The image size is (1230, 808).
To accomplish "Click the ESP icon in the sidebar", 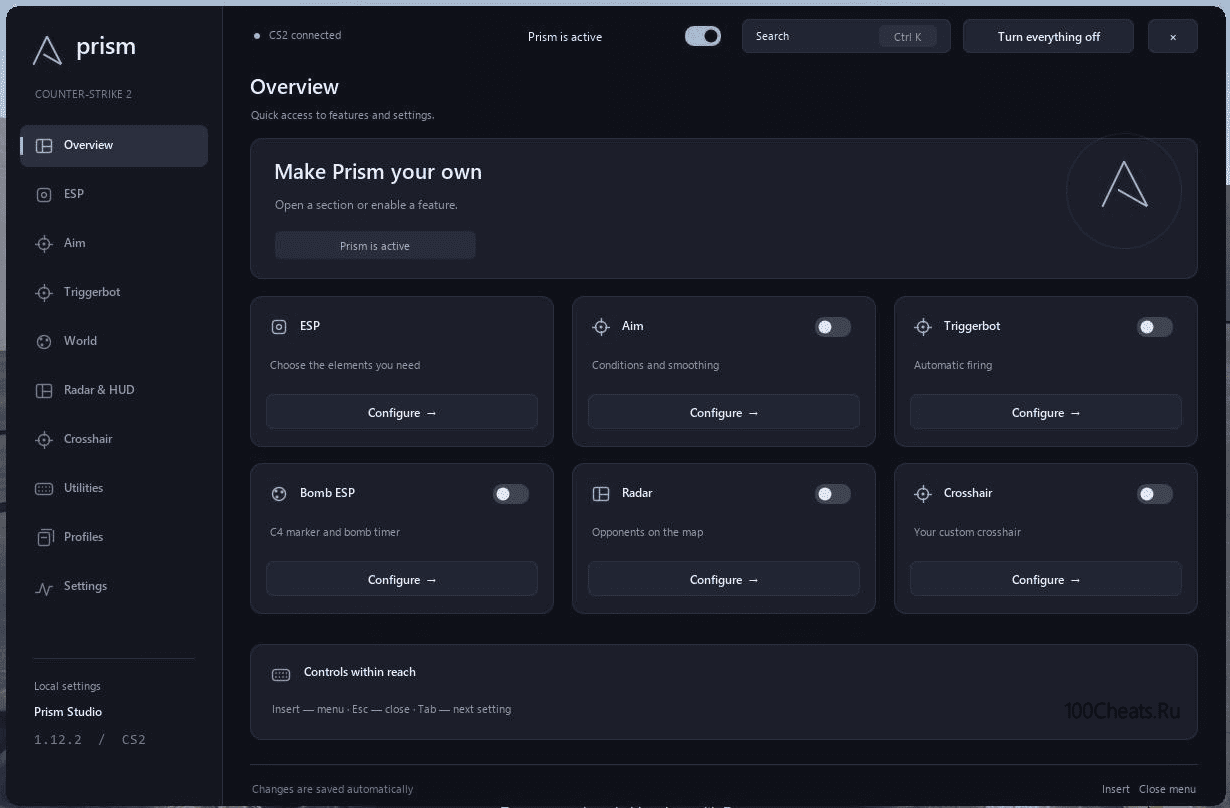I will pyautogui.click(x=44, y=195).
